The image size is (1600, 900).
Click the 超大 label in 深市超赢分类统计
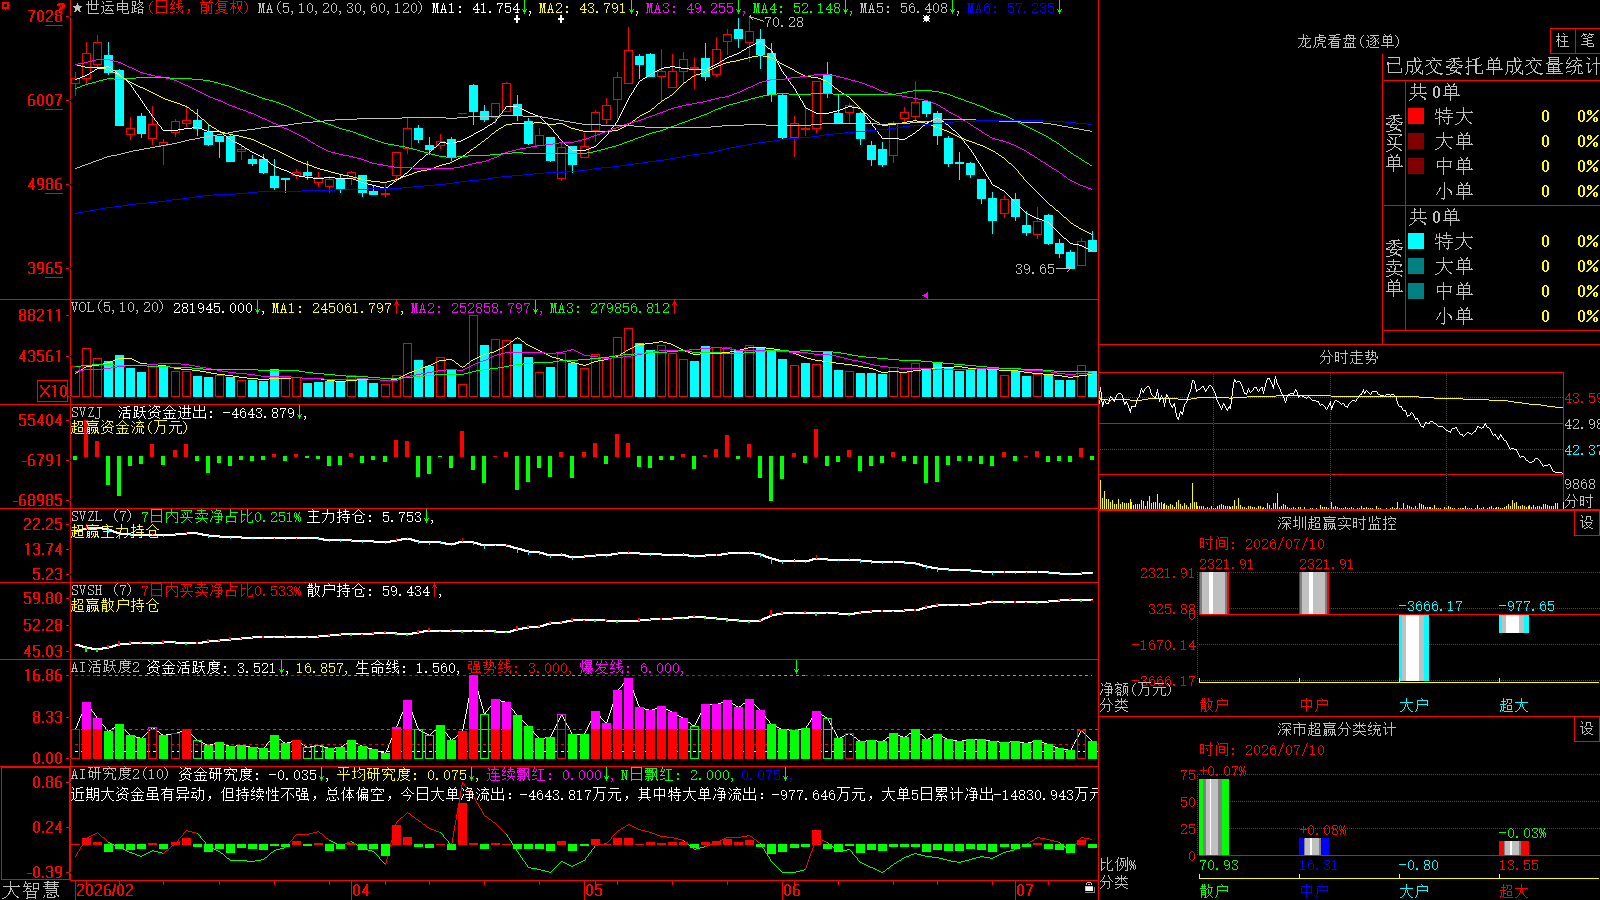point(1514,890)
